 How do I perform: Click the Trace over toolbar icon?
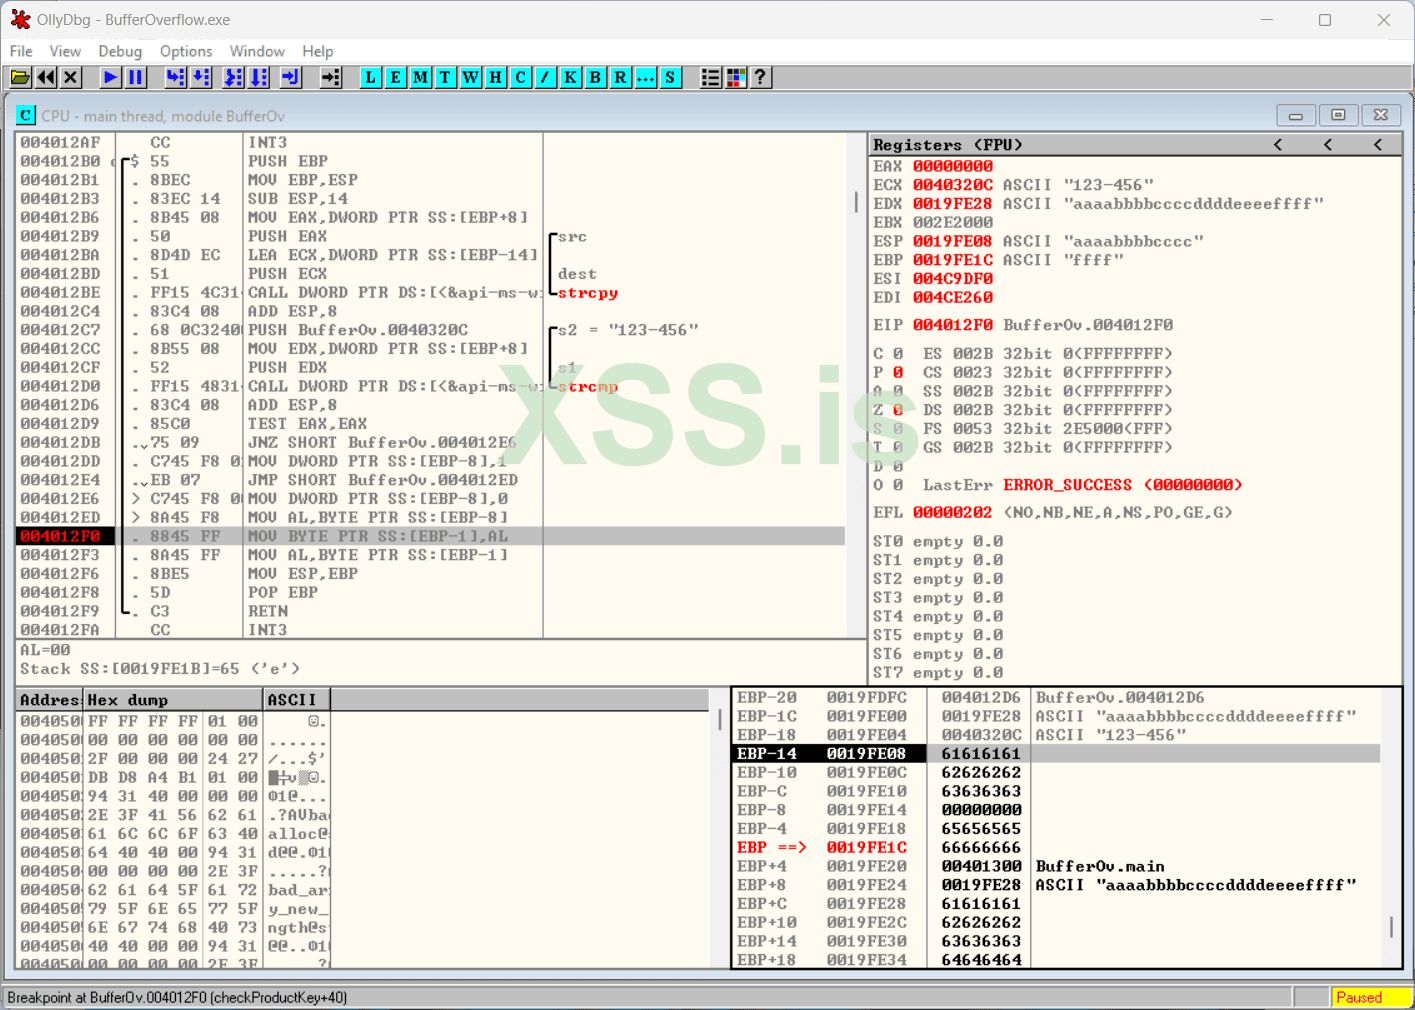[x=259, y=77]
